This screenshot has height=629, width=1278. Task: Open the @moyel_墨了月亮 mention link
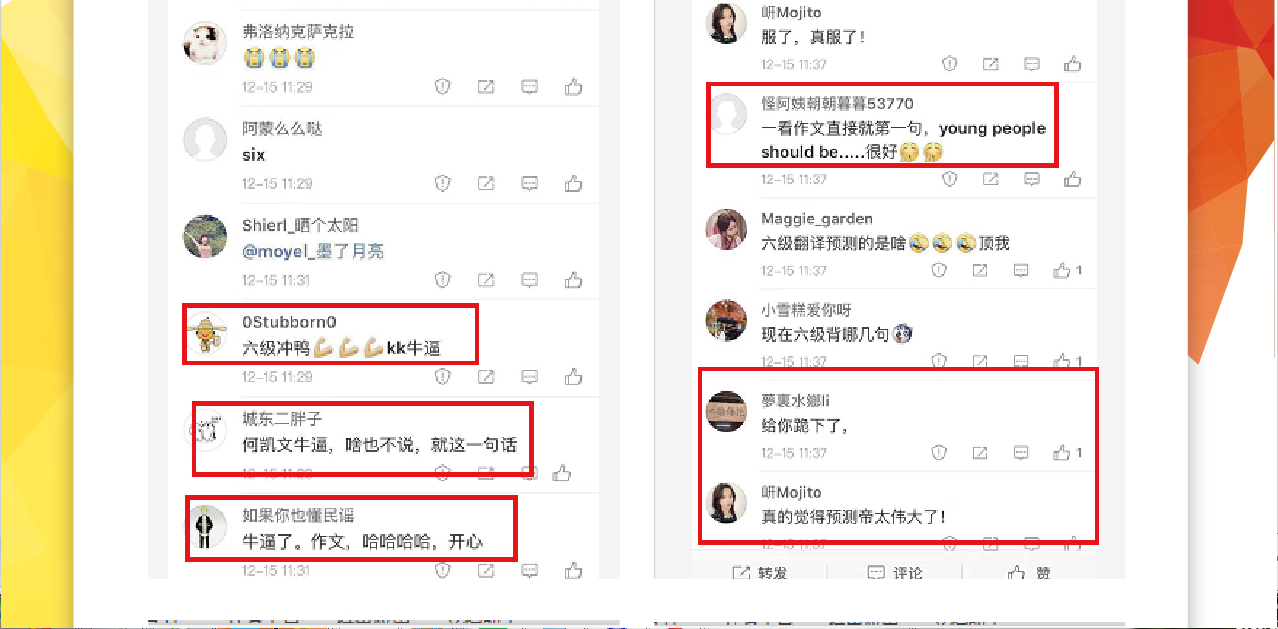tap(313, 251)
